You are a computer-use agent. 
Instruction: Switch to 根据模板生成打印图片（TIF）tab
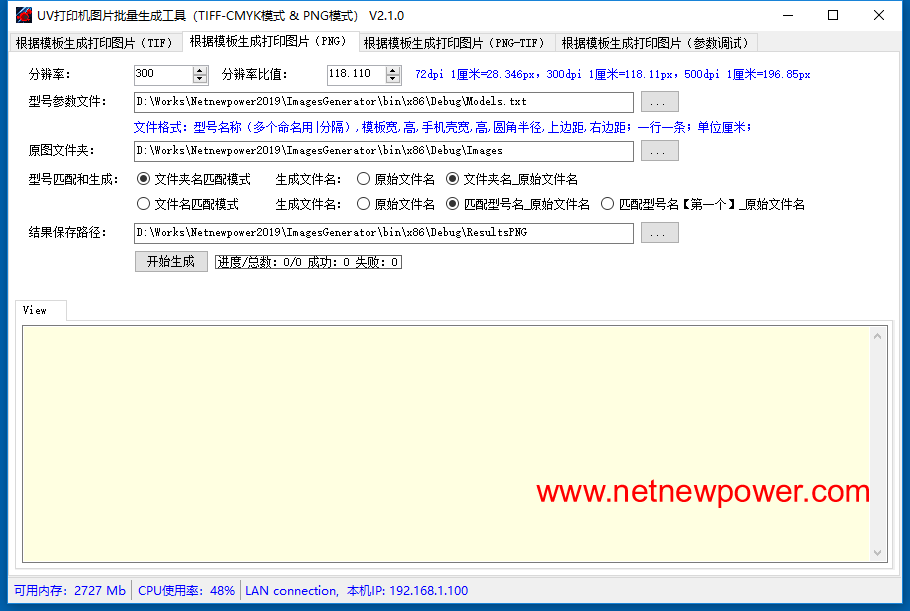tap(95, 43)
